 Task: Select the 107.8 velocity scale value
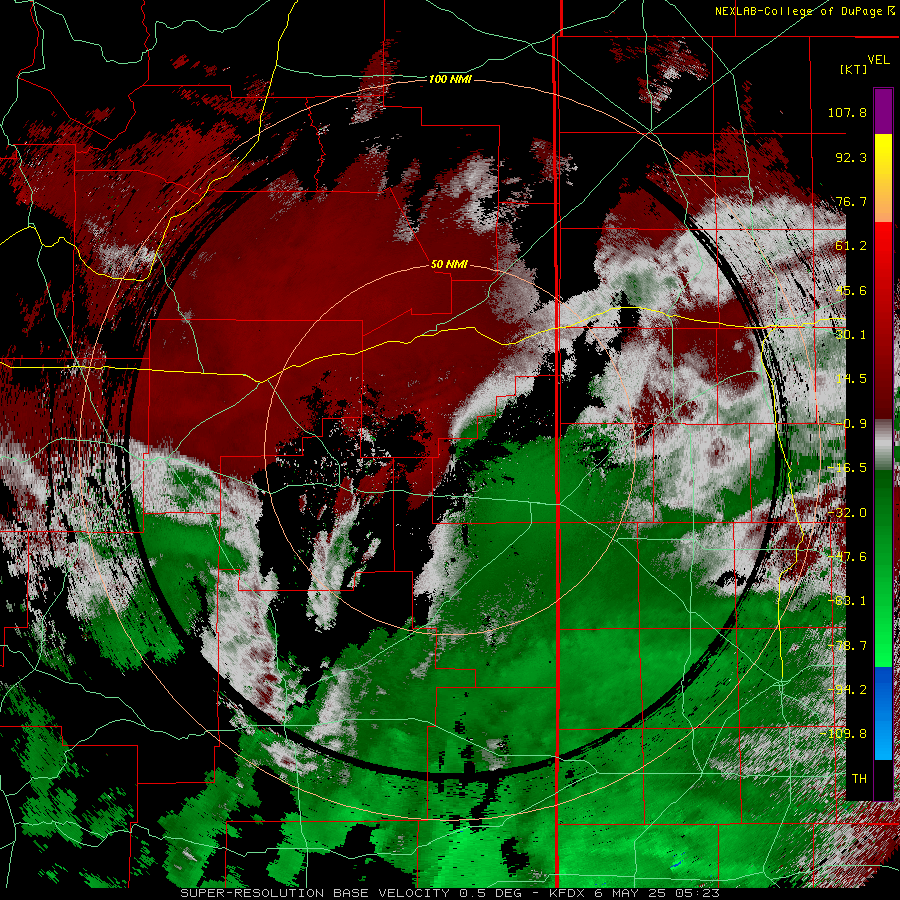(847, 112)
